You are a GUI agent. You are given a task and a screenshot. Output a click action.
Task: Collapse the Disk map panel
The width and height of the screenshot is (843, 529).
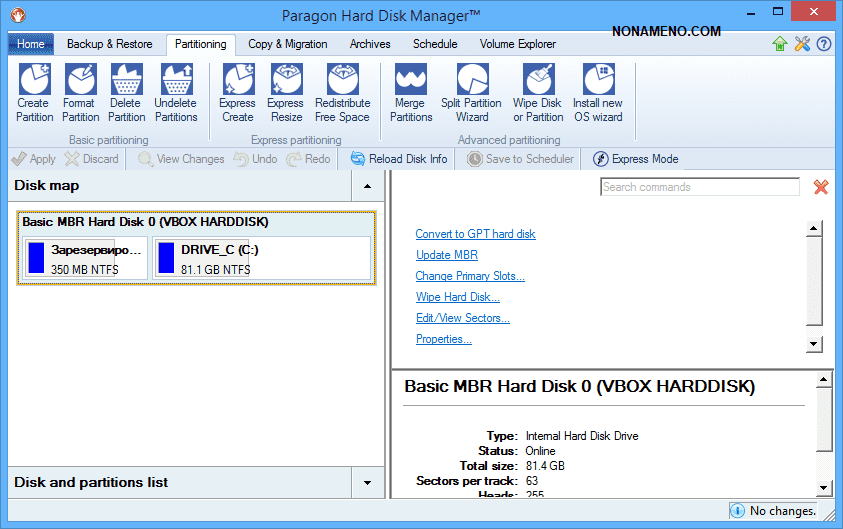tap(367, 186)
